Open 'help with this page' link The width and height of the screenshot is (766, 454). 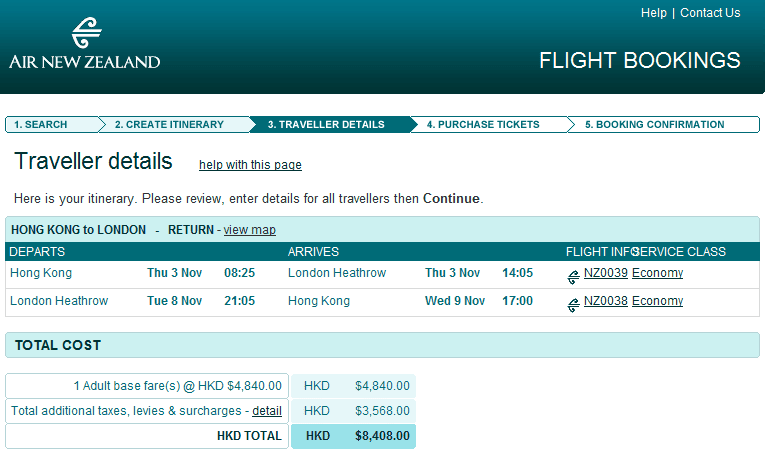tap(250, 165)
